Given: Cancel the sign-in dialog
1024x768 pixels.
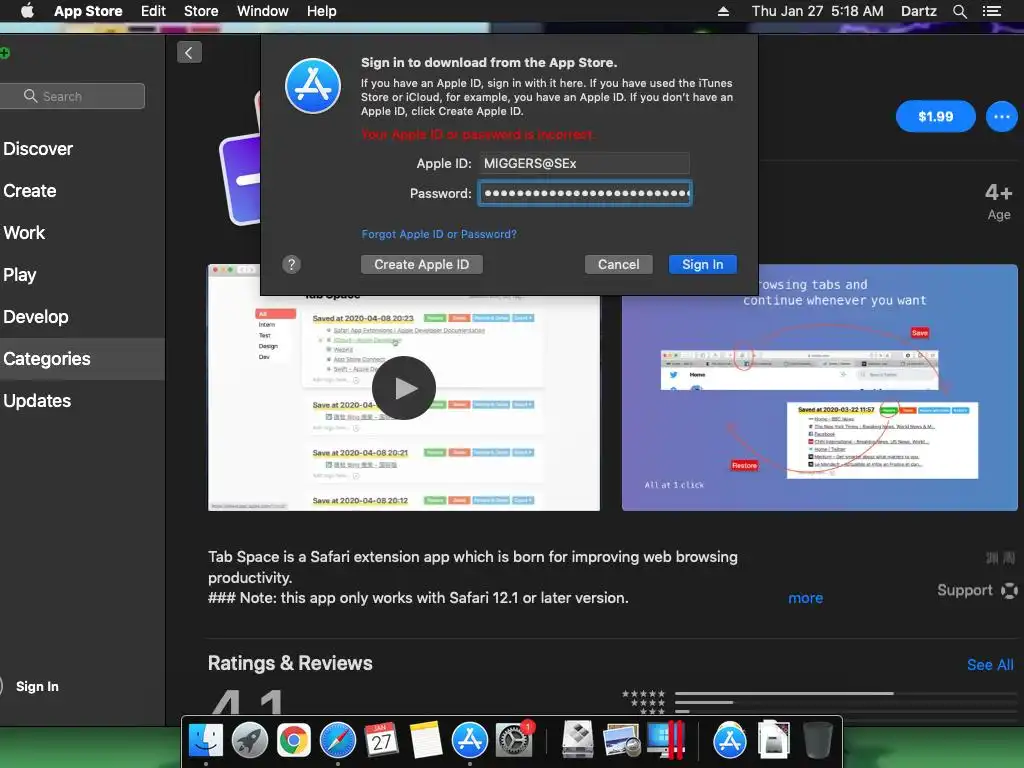Looking at the screenshot, I should point(618,264).
